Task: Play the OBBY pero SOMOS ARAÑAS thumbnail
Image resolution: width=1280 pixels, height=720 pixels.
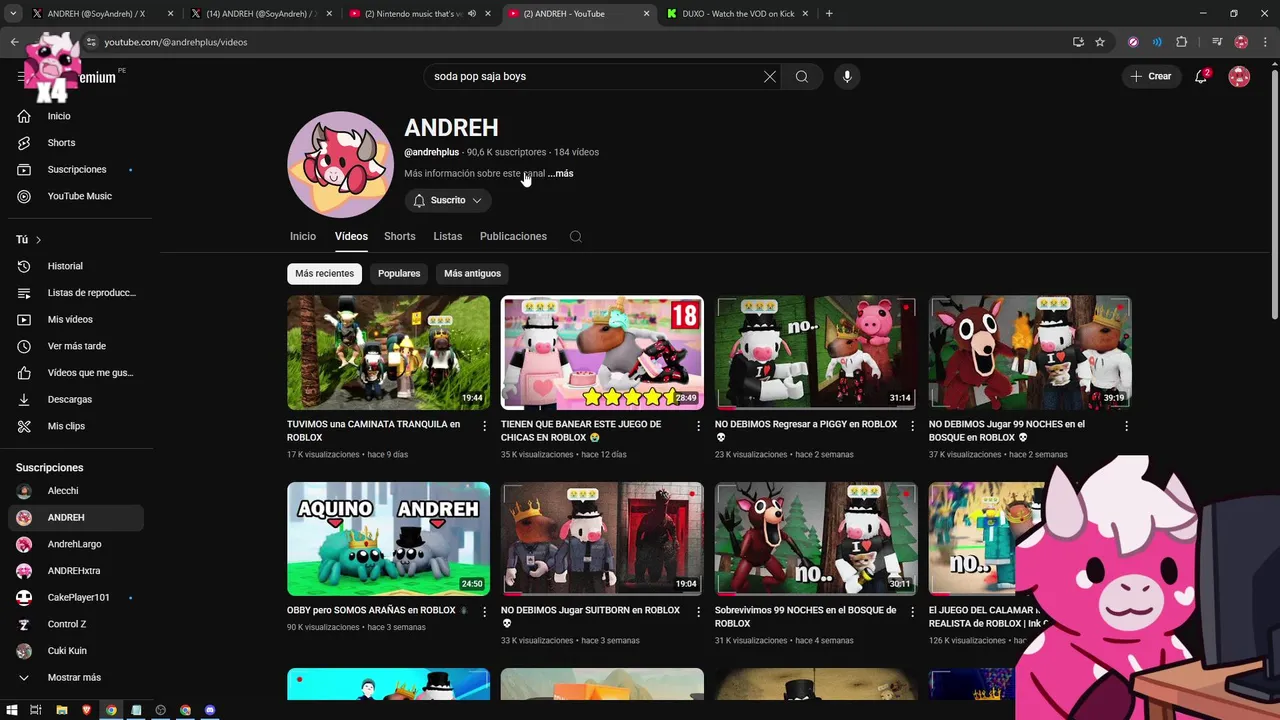Action: pos(388,539)
